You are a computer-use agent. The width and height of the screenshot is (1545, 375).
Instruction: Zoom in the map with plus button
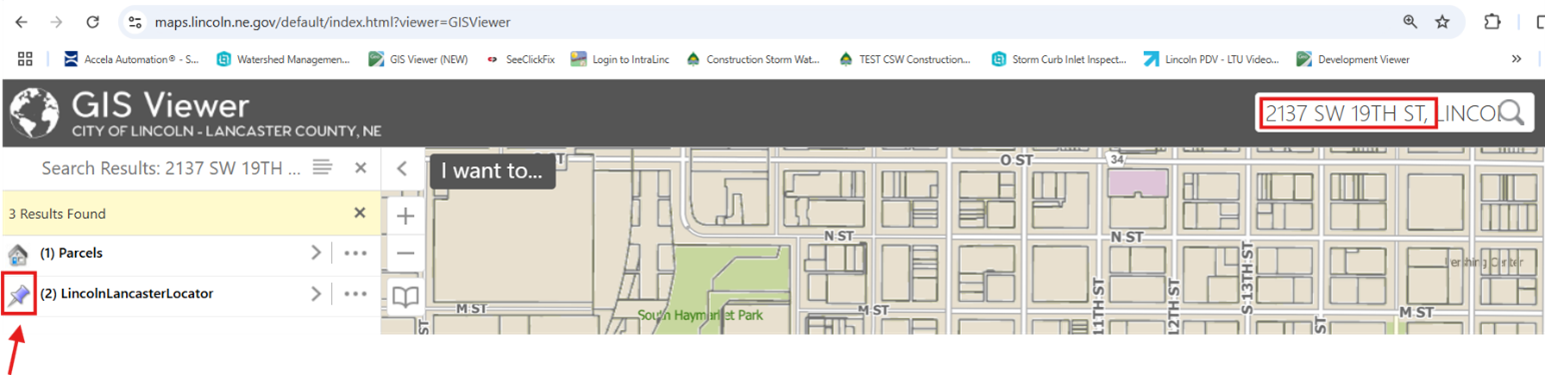pyautogui.click(x=405, y=215)
